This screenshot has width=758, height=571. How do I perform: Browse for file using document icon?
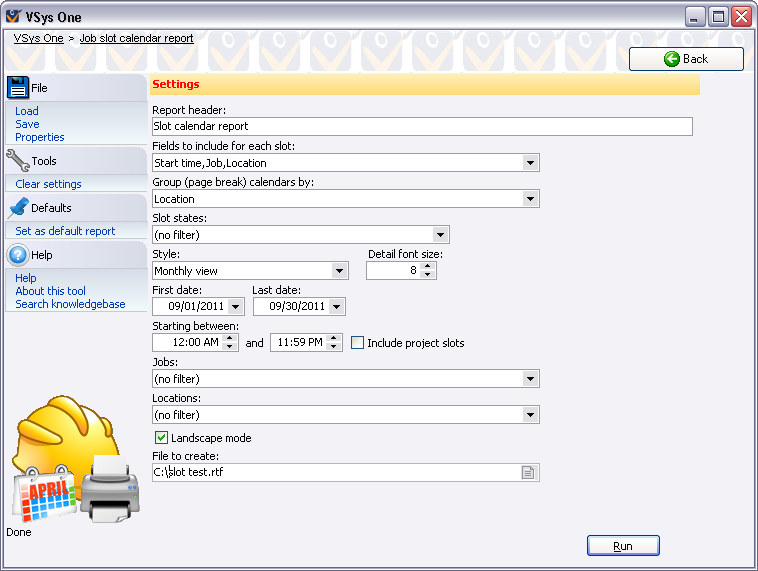(528, 472)
